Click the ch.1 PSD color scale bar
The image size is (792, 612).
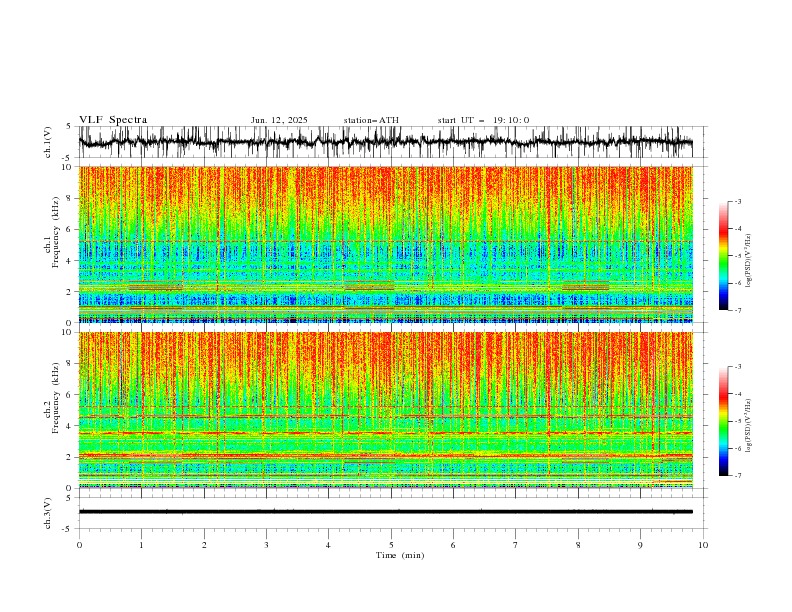[x=724, y=256]
